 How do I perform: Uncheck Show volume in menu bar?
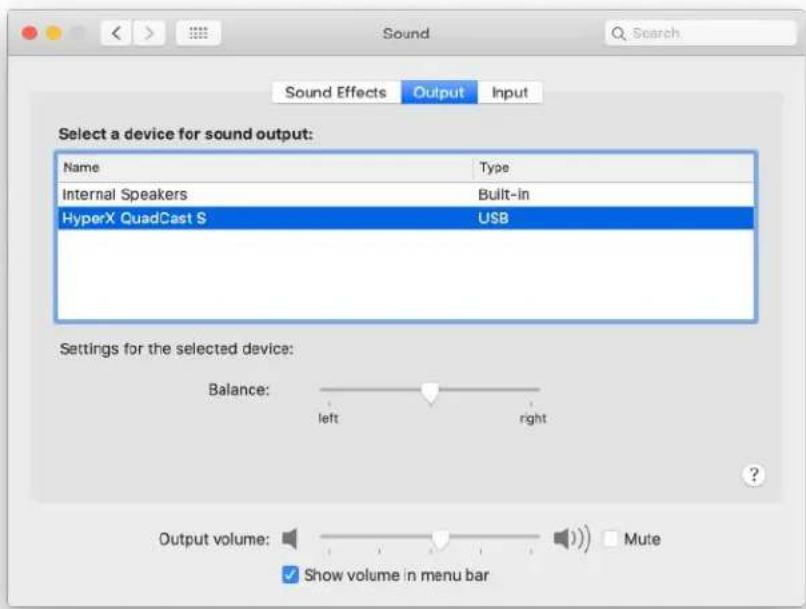click(x=290, y=575)
